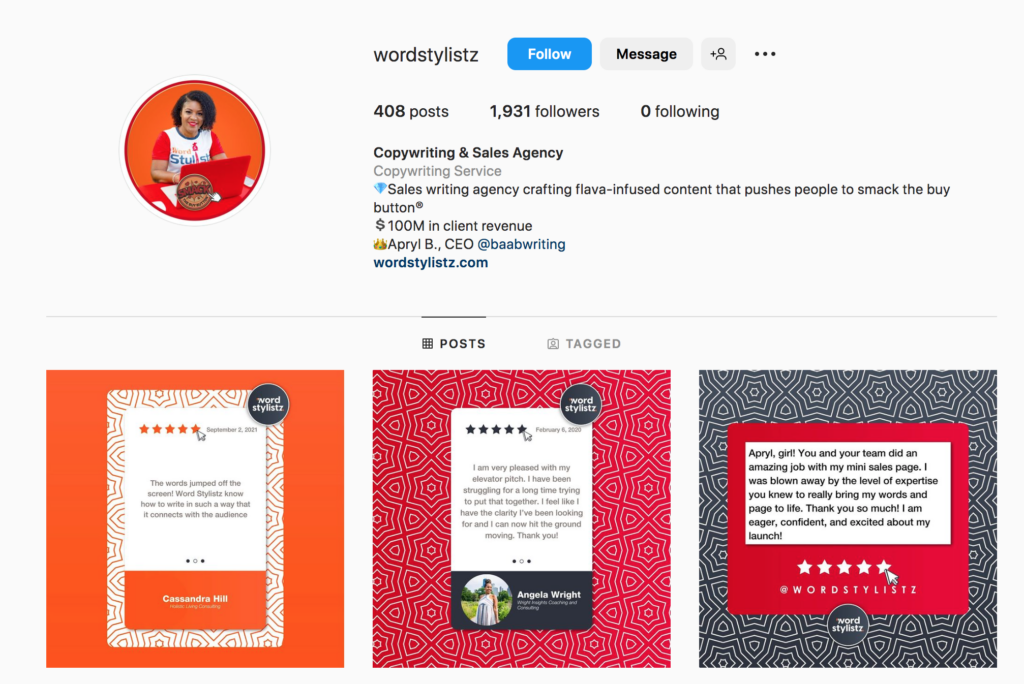
Task: Open the wordstylistz profile picture
Action: point(195,151)
